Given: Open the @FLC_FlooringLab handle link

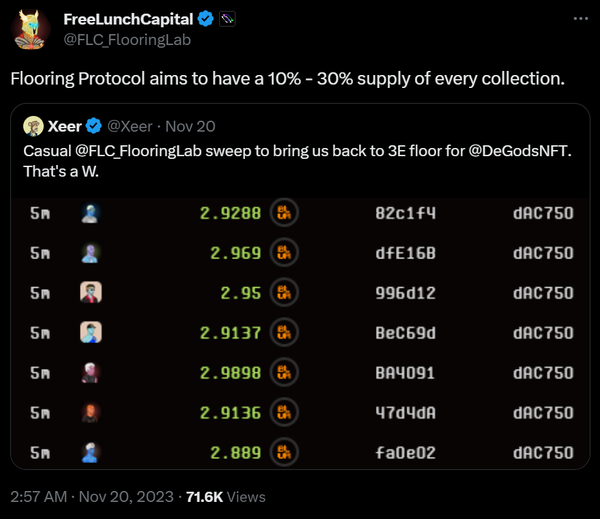Looking at the screenshot, I should [127, 40].
